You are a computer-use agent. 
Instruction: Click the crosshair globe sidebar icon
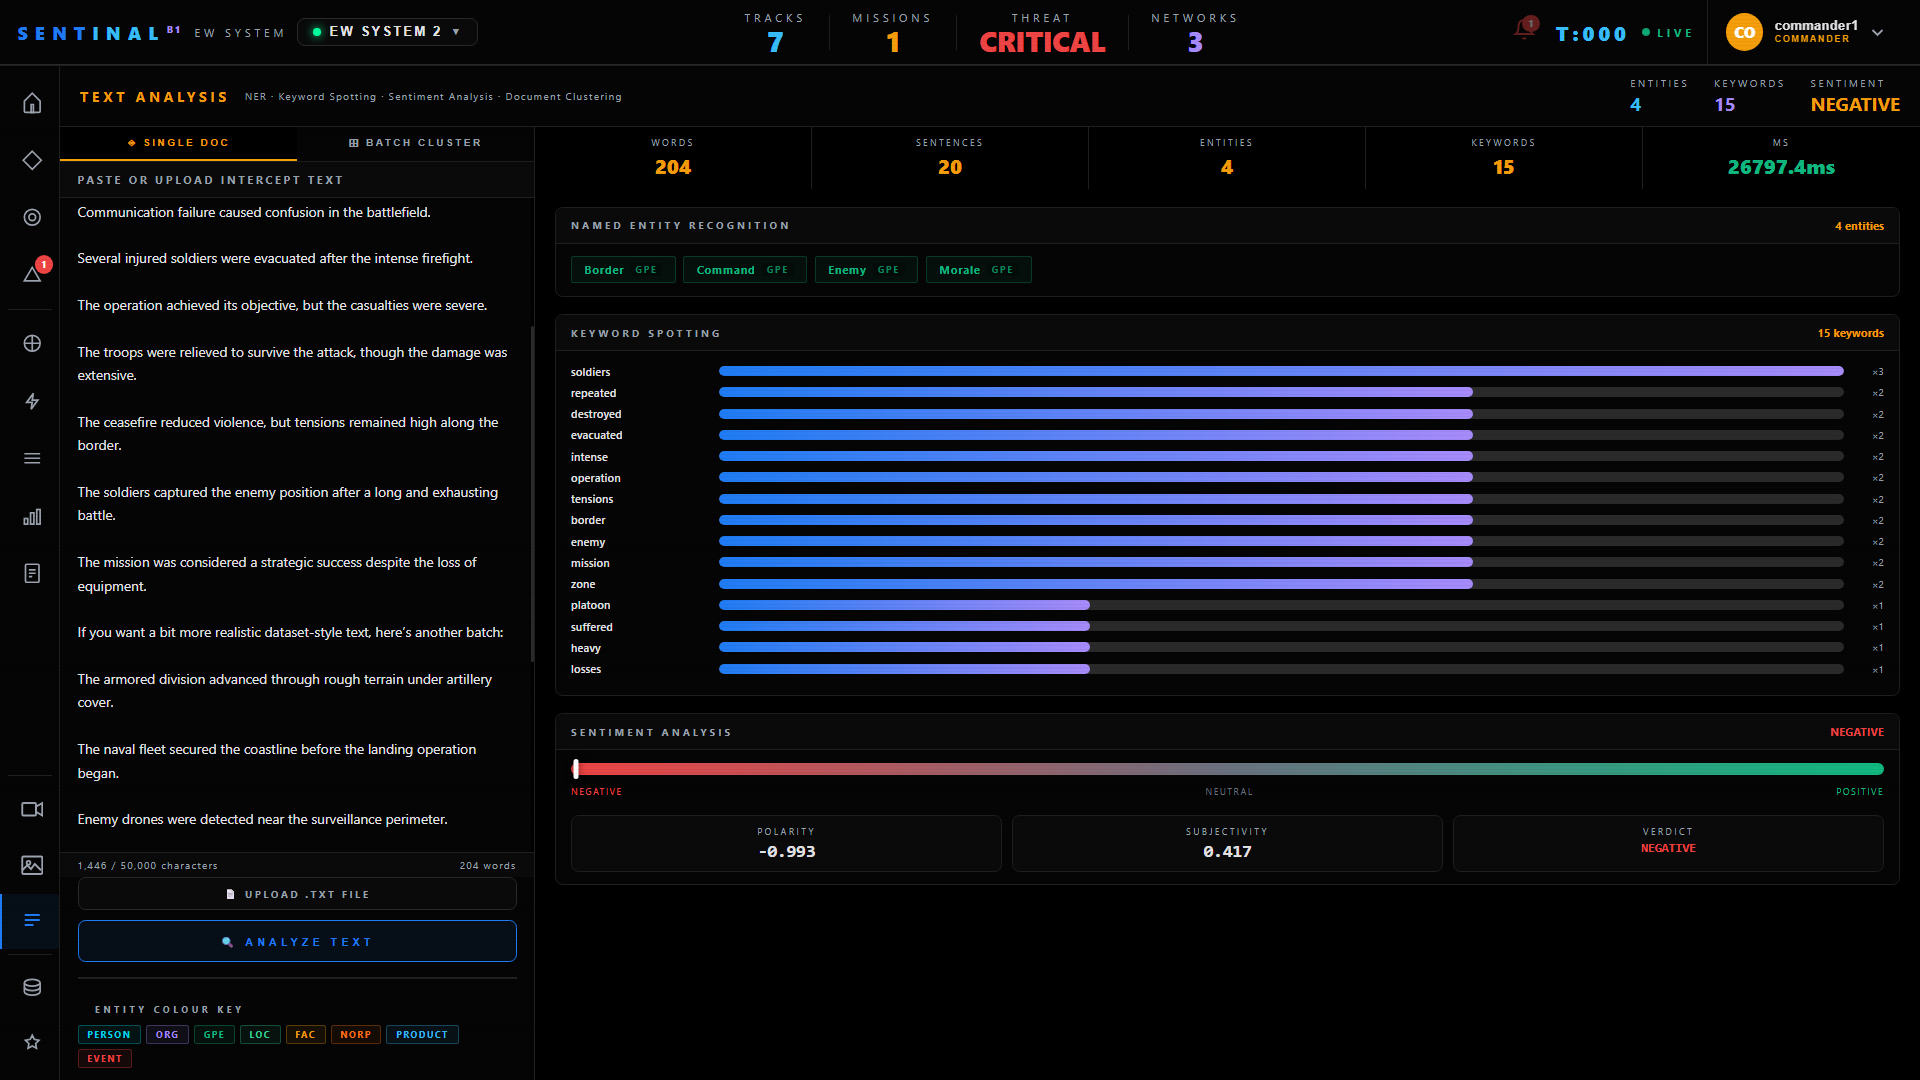click(32, 343)
